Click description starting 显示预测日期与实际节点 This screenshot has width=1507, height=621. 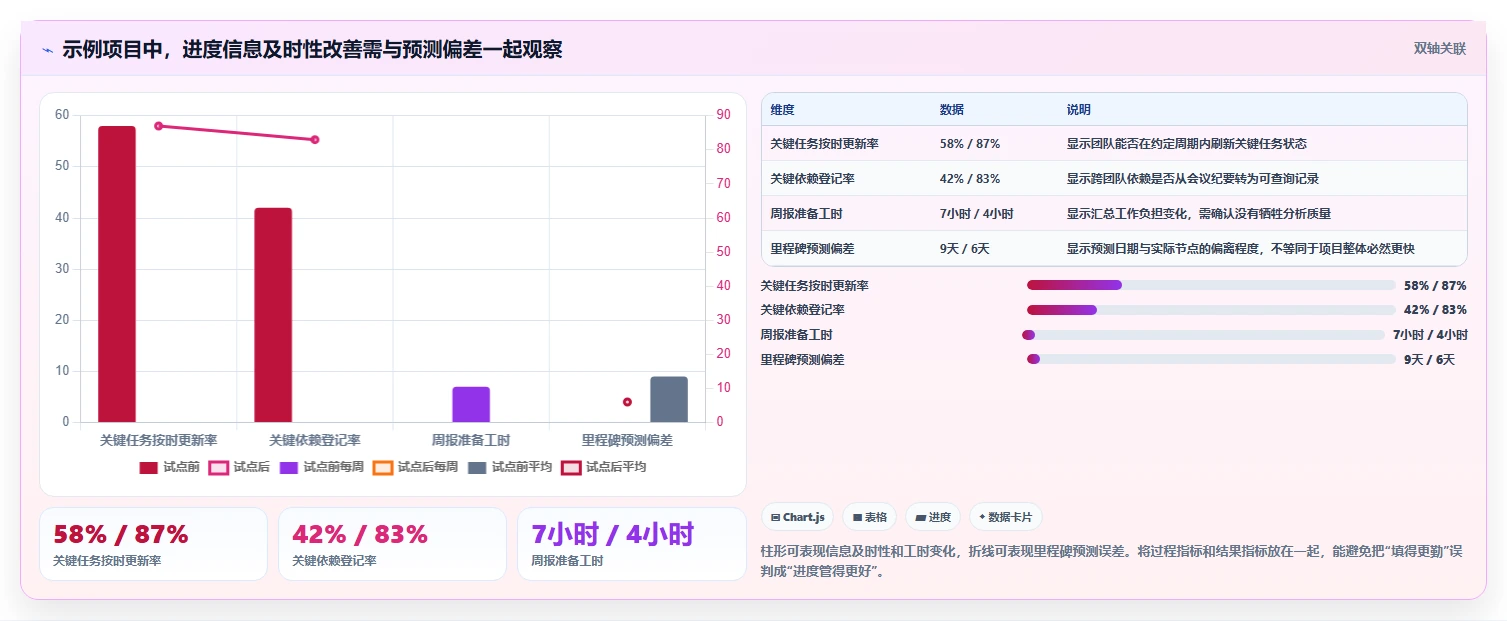pyautogui.click(x=1241, y=249)
